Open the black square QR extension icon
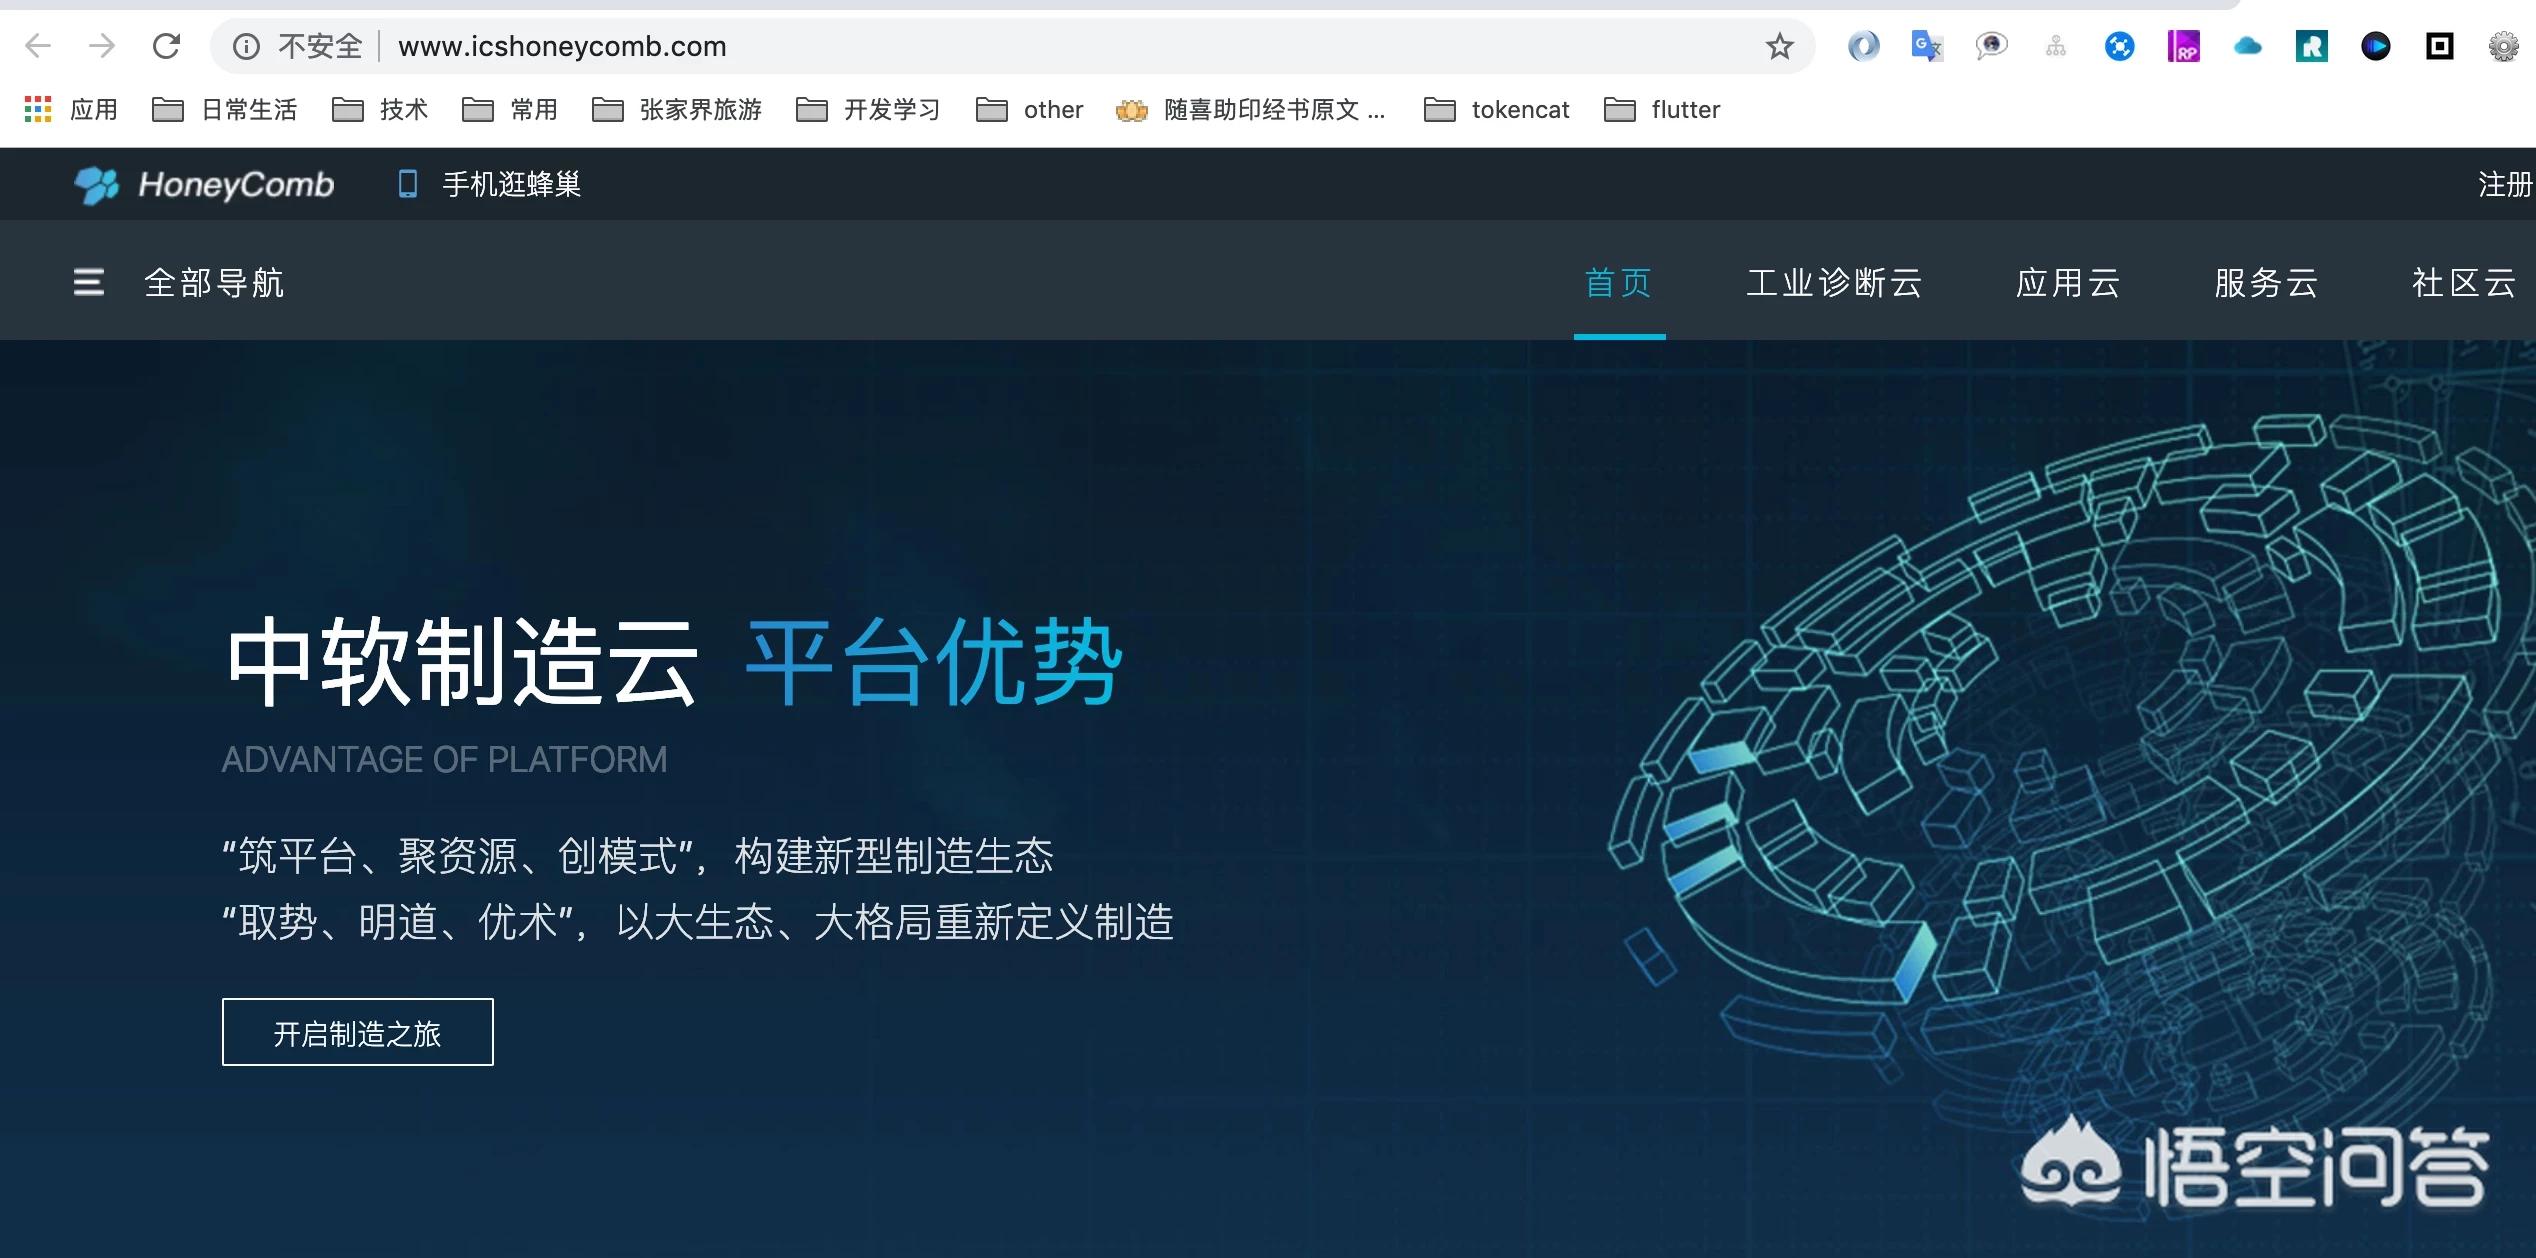This screenshot has width=2536, height=1258. click(x=2439, y=46)
